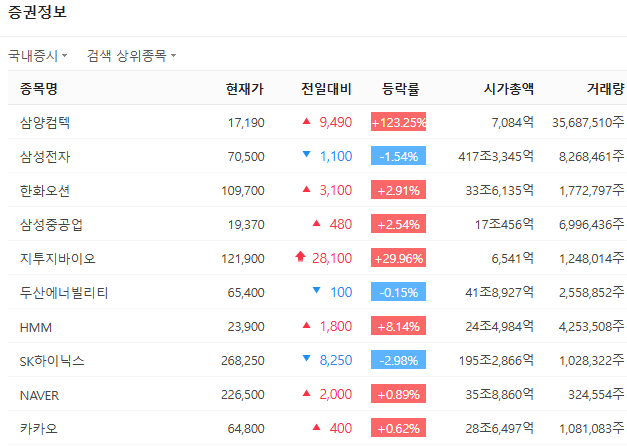Click the upper-limit arrow beside 28,100
This screenshot has width=627, height=447.
pyautogui.click(x=301, y=256)
